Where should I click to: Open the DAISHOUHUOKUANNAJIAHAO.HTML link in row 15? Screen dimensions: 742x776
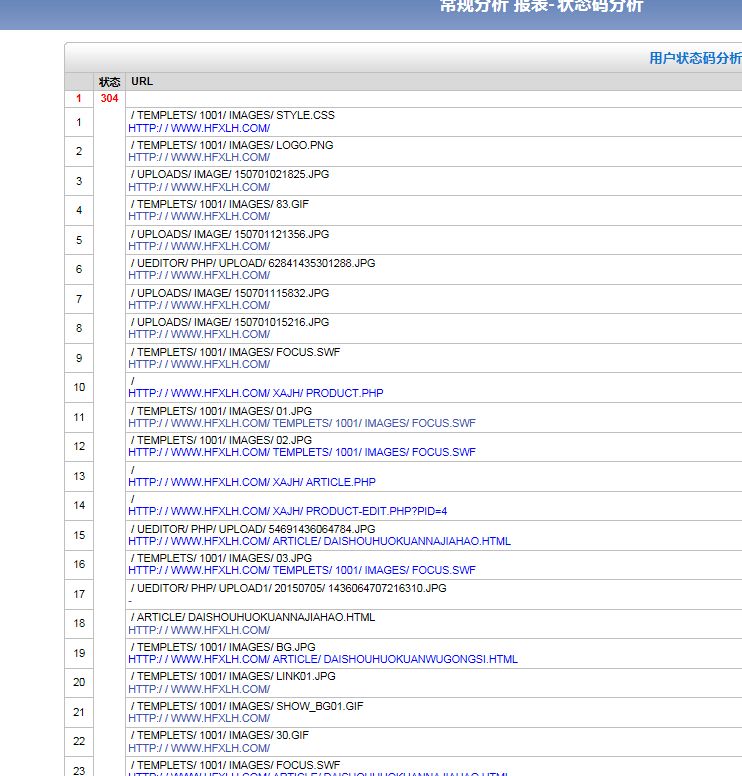[x=319, y=541]
